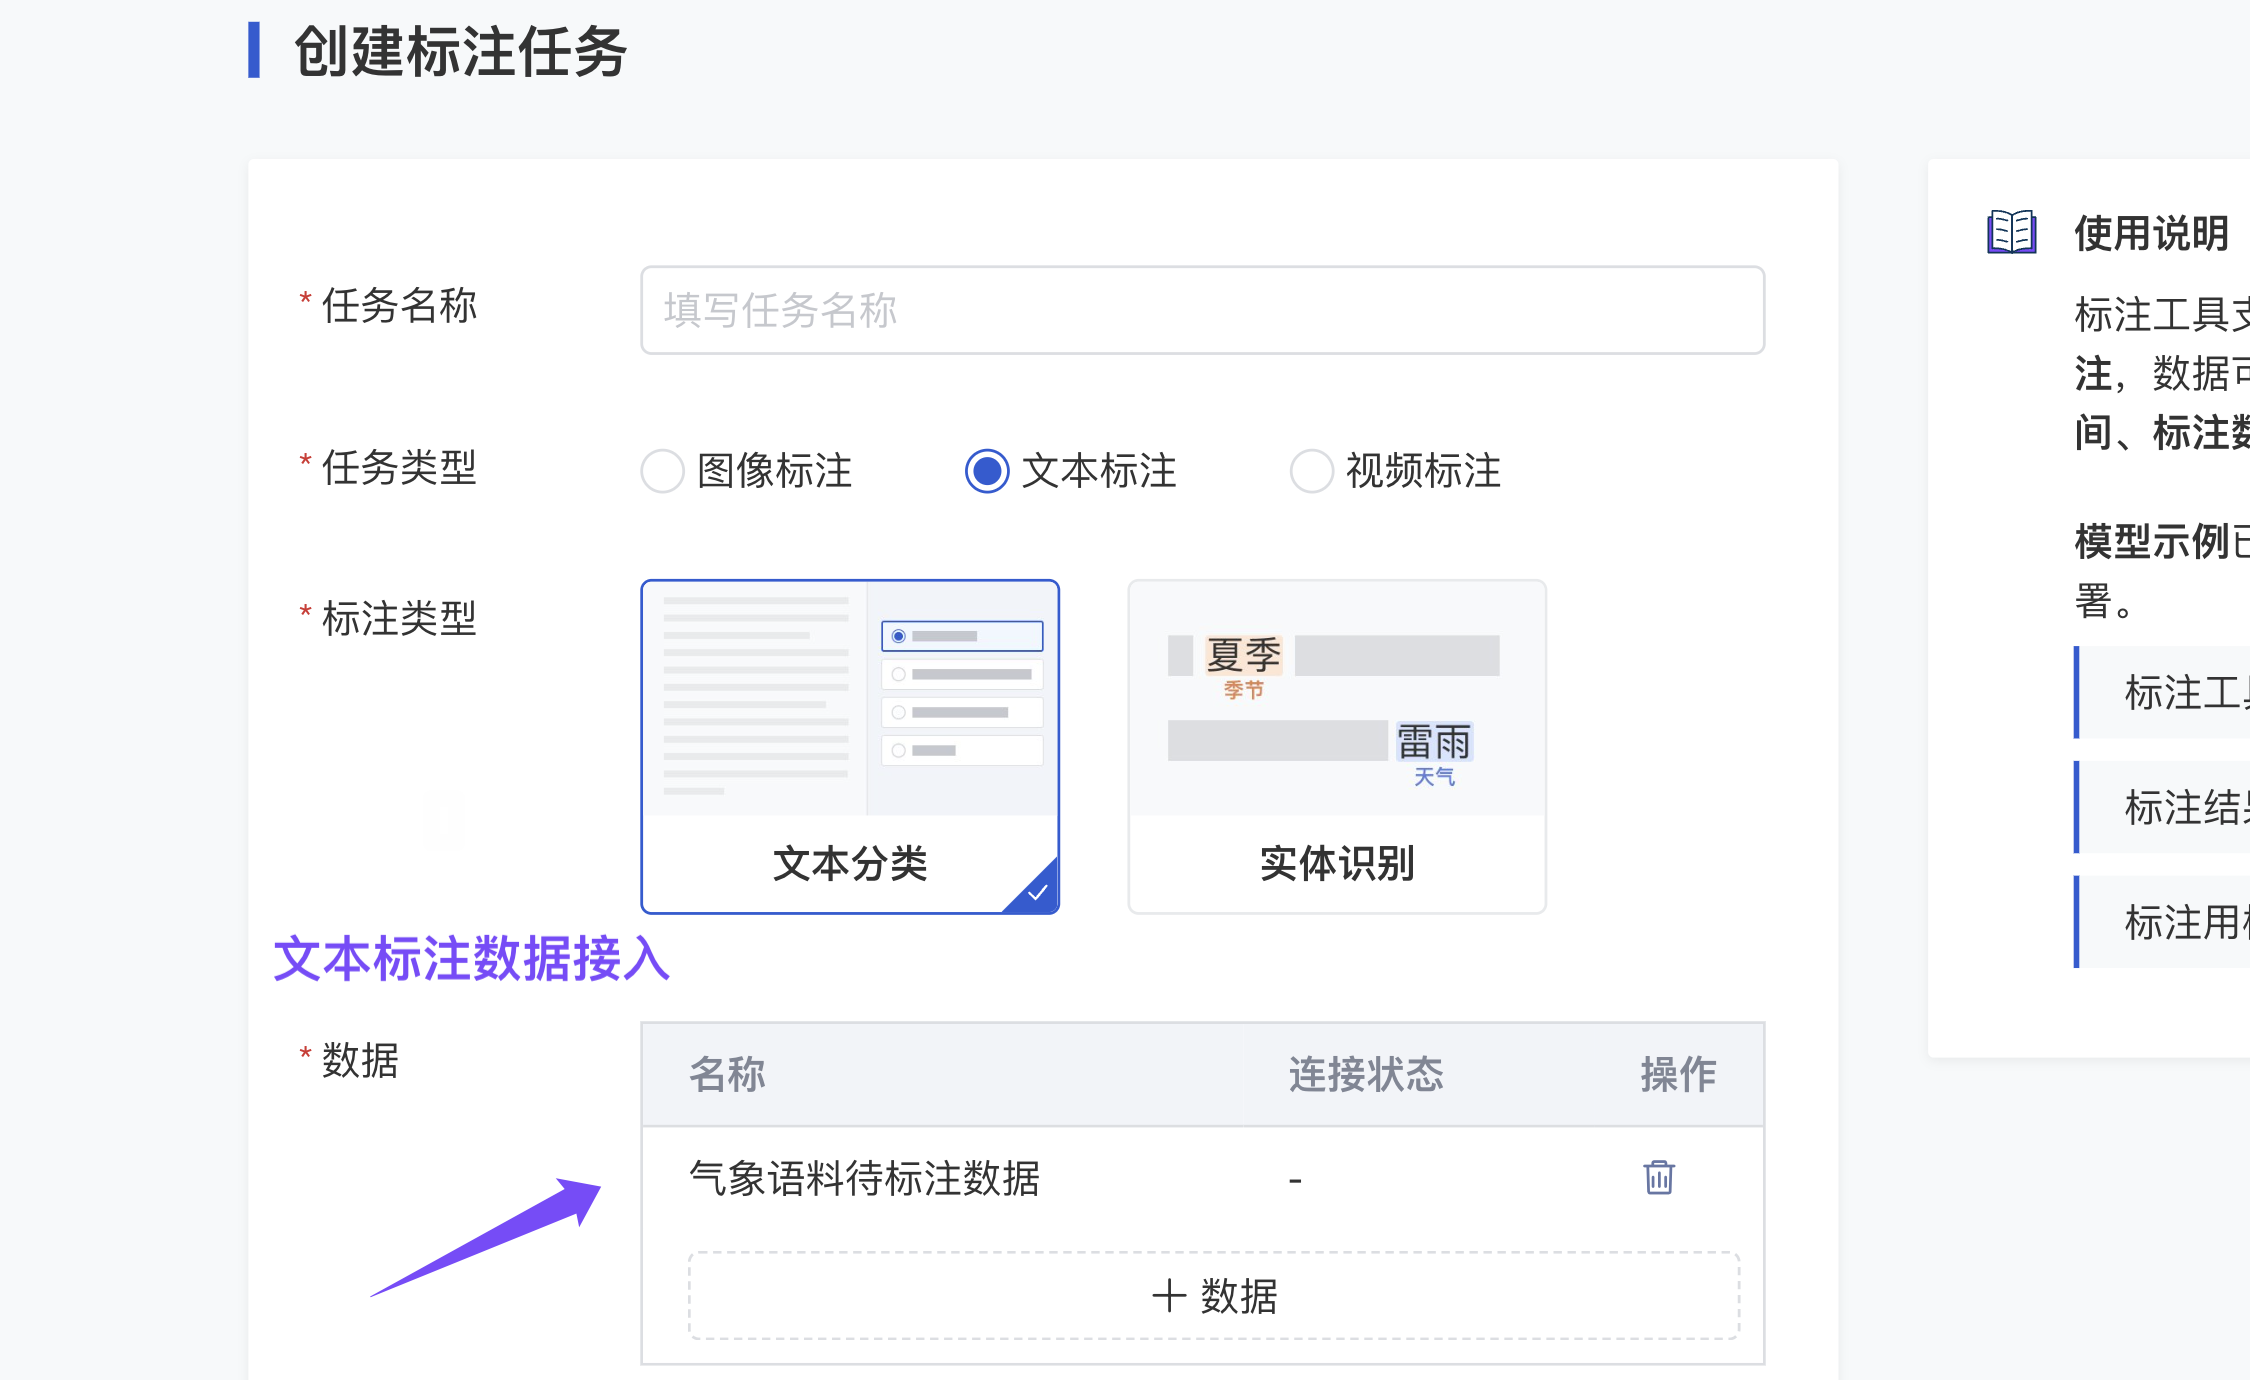Click the 任务名称 text input field
This screenshot has width=2250, height=1380.
tap(1202, 310)
